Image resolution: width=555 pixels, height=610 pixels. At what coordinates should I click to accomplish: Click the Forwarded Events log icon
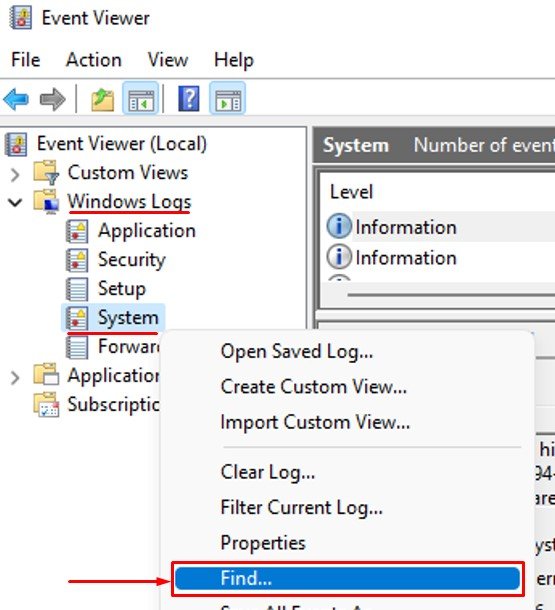tap(77, 347)
